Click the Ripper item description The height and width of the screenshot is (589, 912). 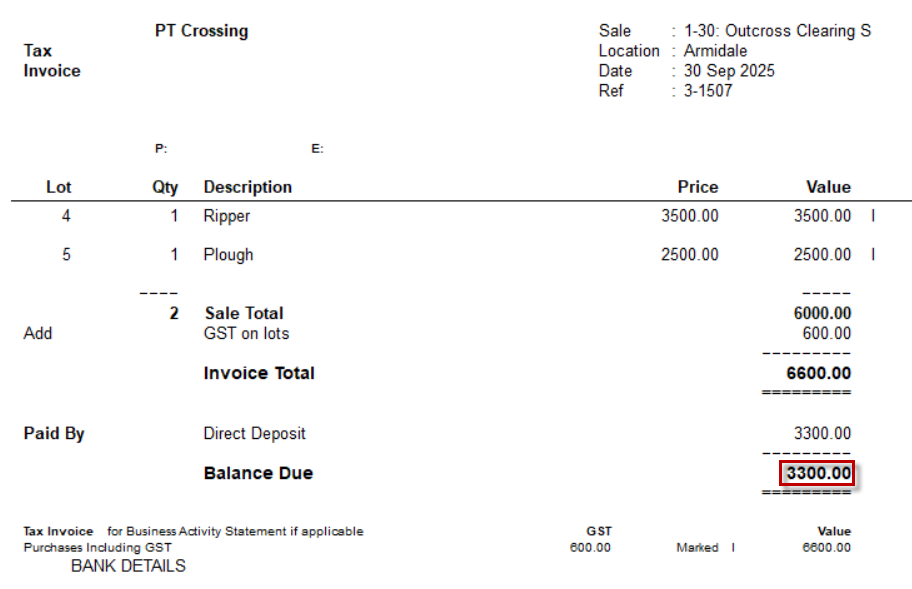(226, 216)
